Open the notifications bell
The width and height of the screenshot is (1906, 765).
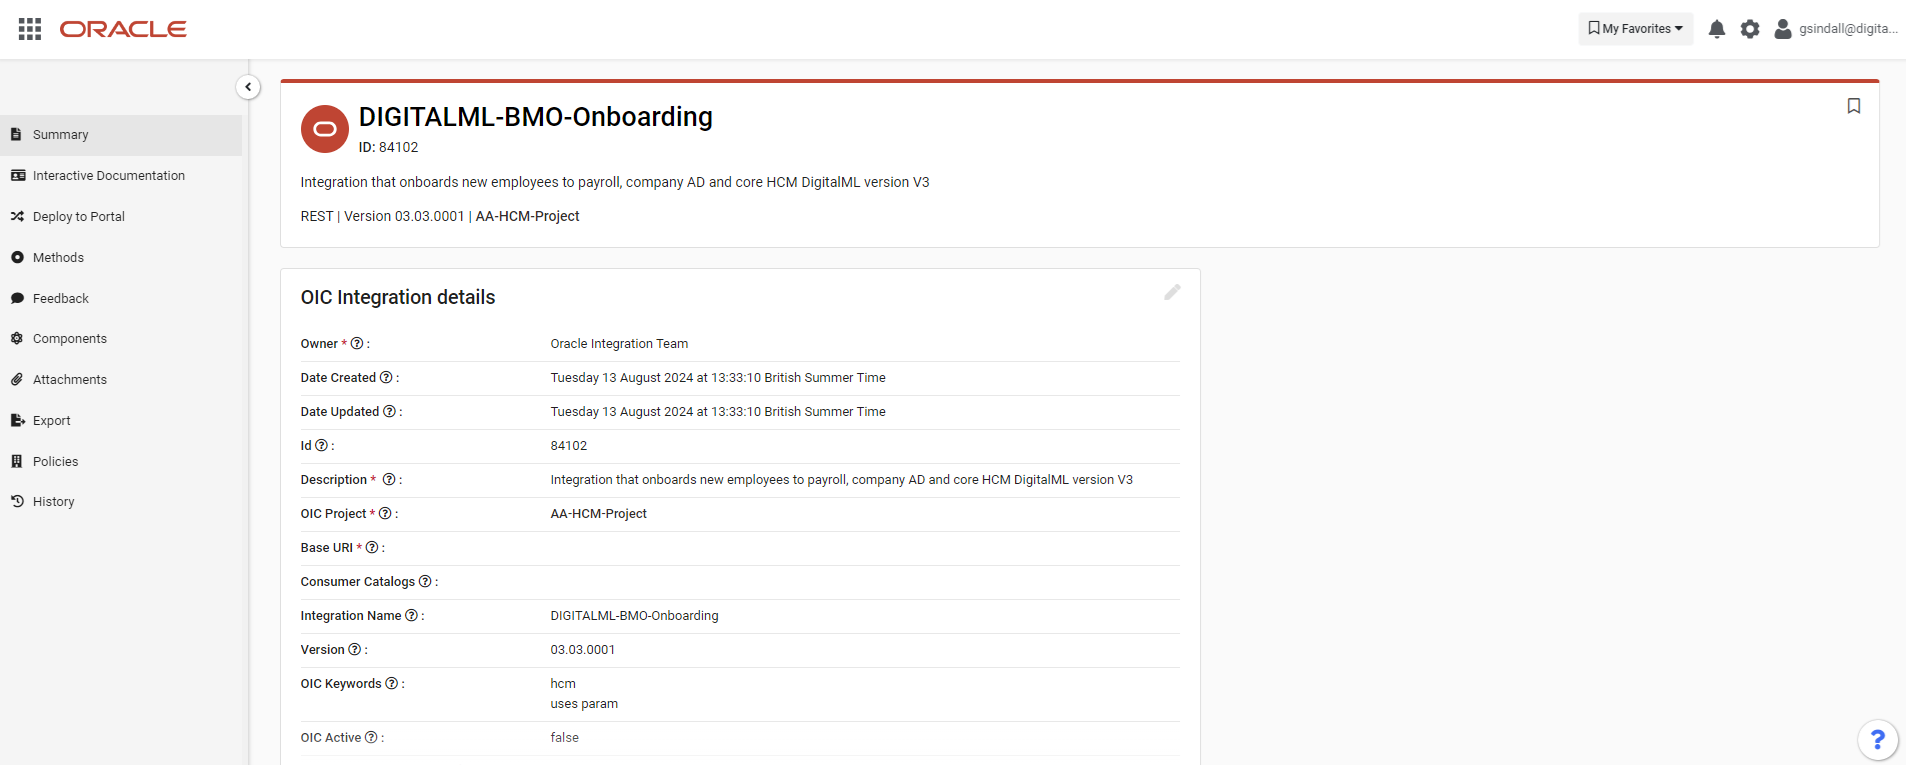click(1717, 29)
